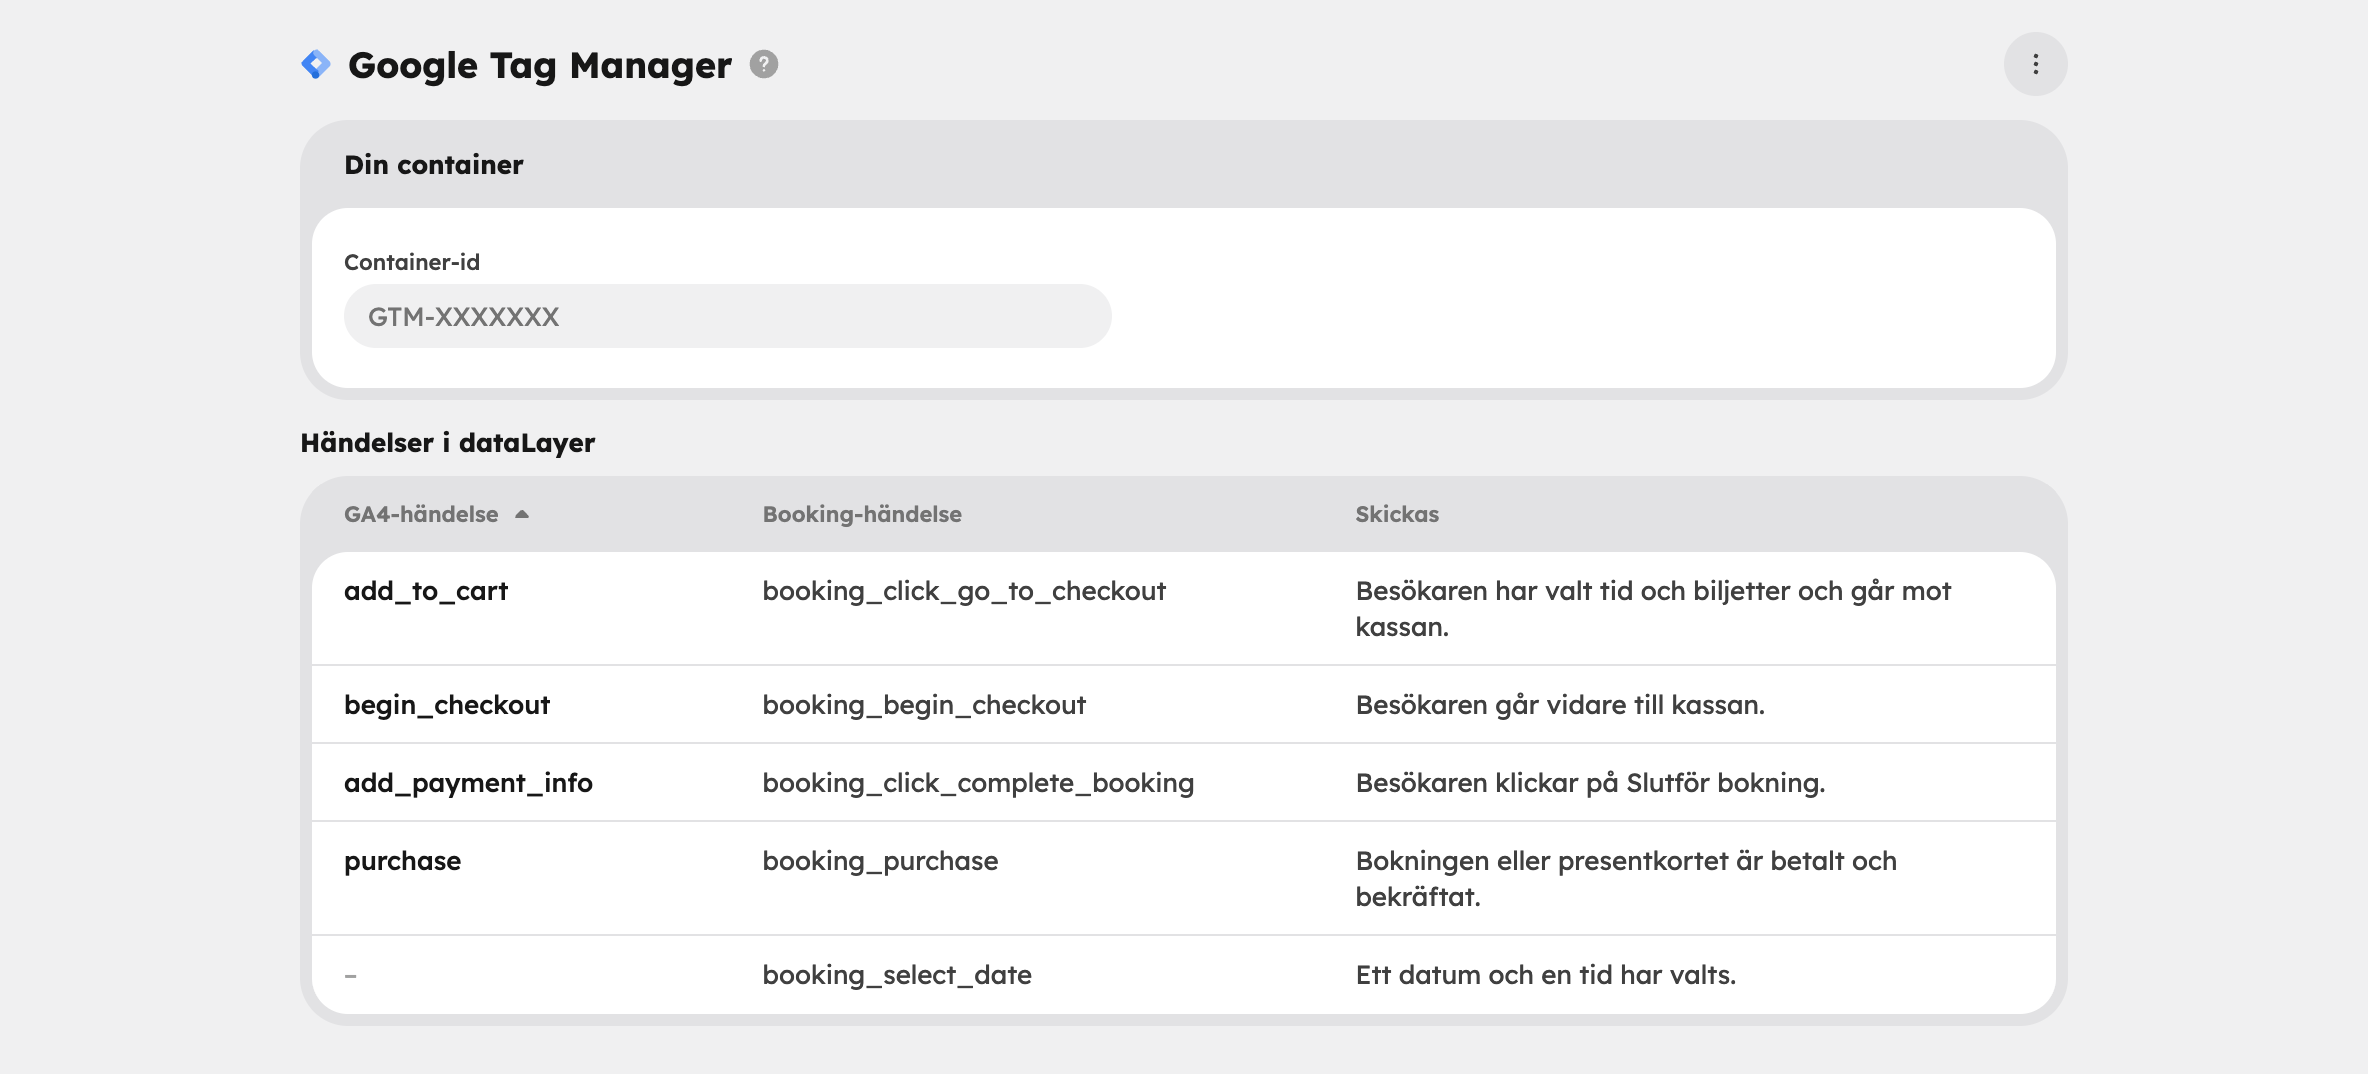Click description starting 'Besökaren har valt tid'
This screenshot has width=2368, height=1074.
[1653, 609]
